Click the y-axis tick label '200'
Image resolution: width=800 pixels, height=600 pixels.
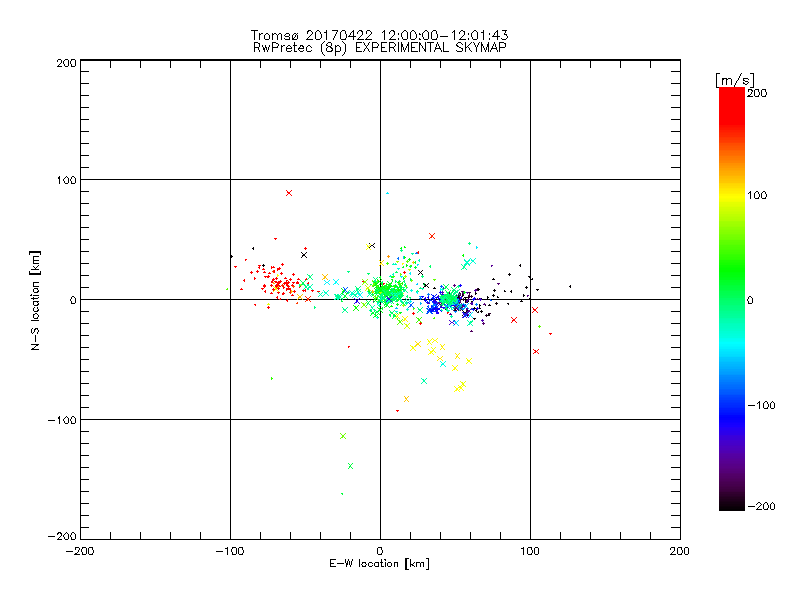pyautogui.click(x=66, y=63)
